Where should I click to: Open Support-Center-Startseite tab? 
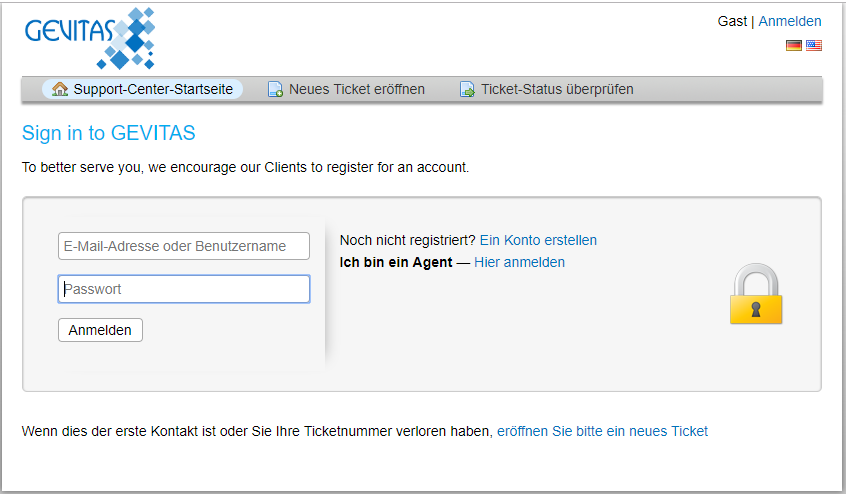142,89
